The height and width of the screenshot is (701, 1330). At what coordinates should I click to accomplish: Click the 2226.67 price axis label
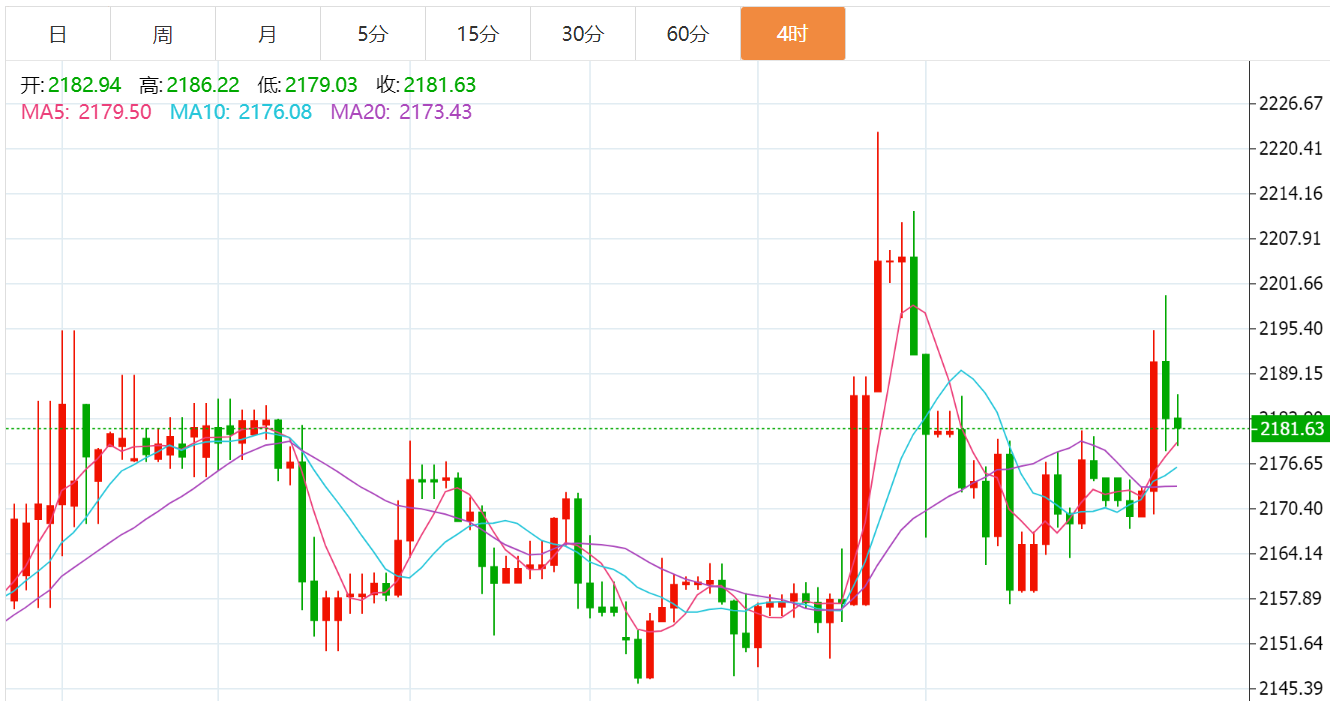(1290, 104)
